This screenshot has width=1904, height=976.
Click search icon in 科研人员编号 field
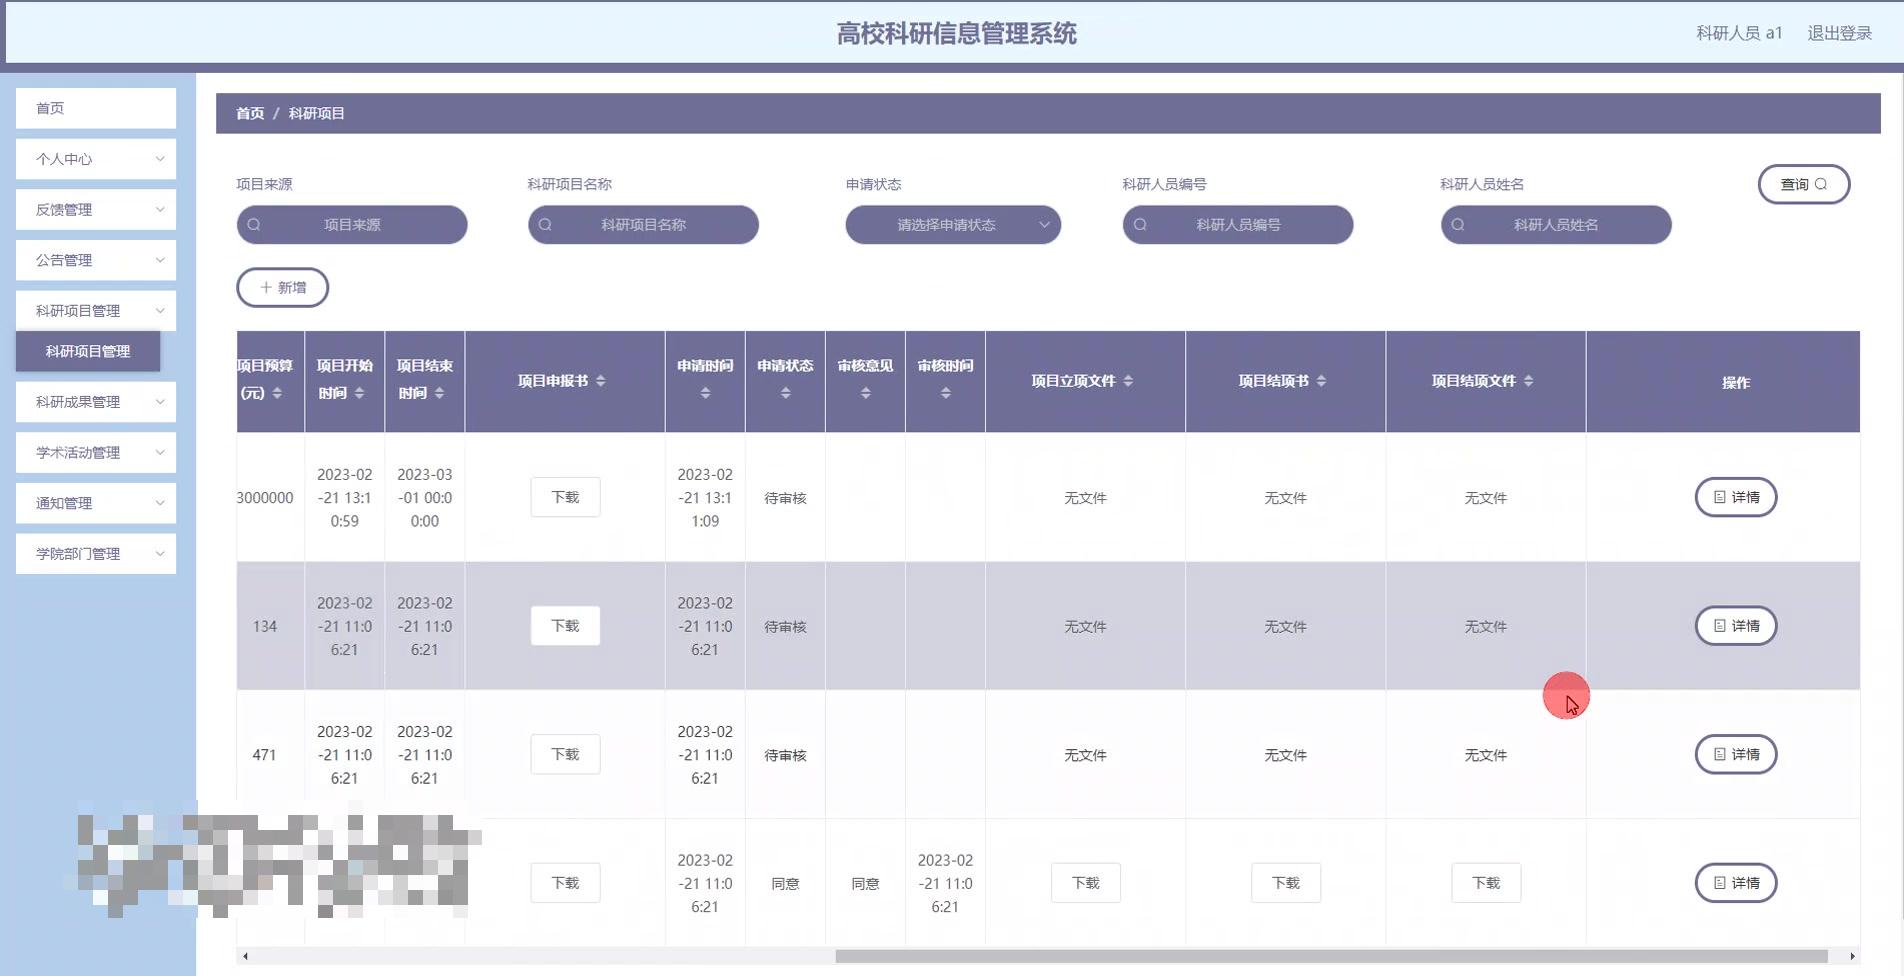coord(1140,225)
